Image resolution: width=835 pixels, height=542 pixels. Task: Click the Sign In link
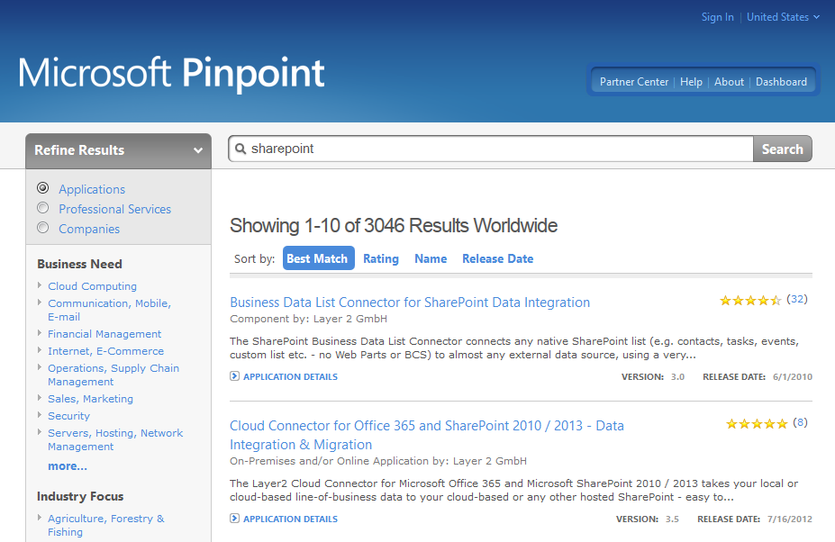(x=717, y=17)
